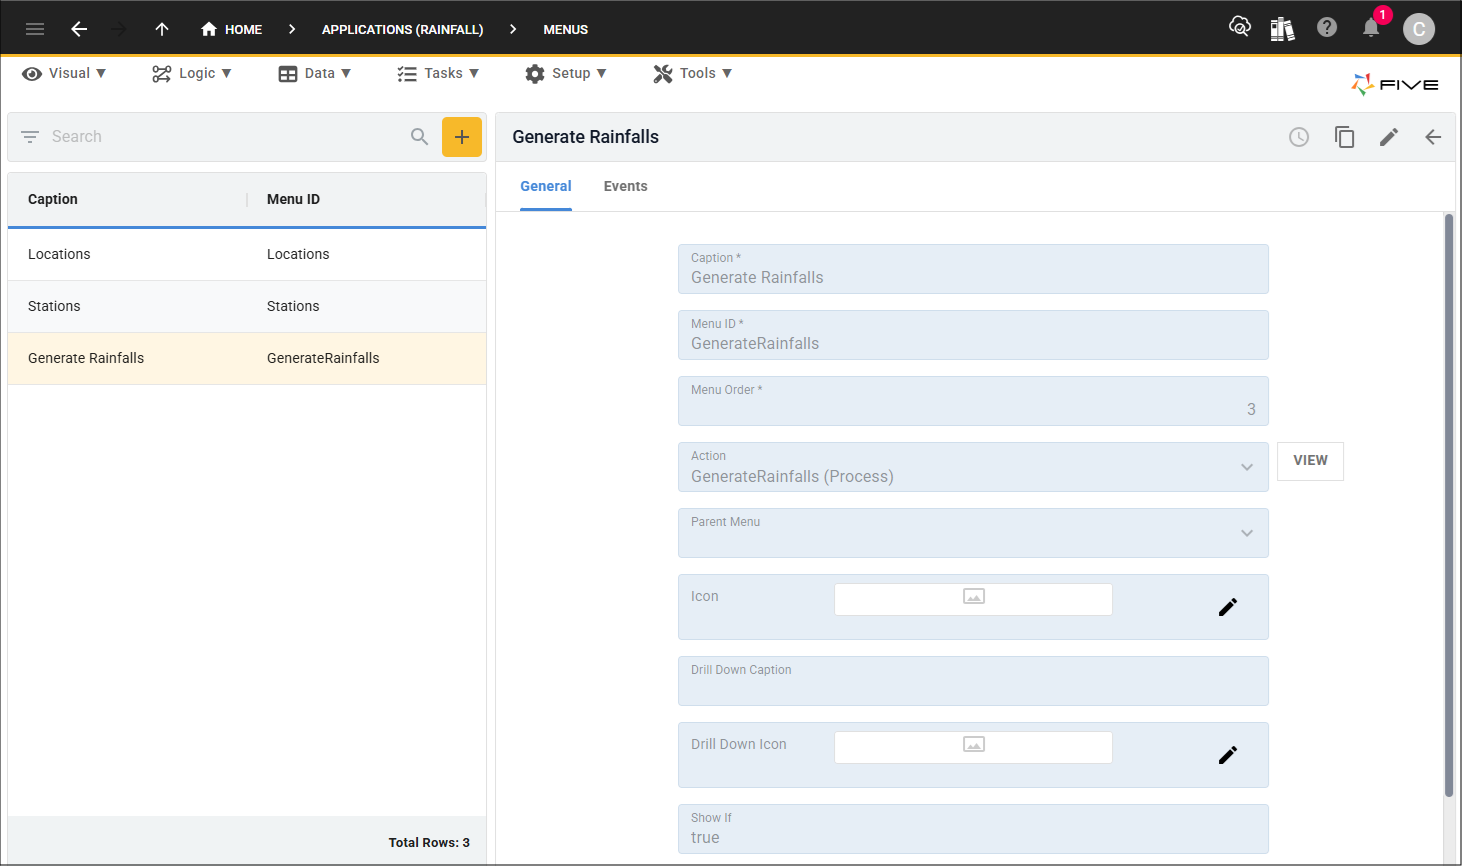Click the Icon image placeholder

tap(973, 599)
